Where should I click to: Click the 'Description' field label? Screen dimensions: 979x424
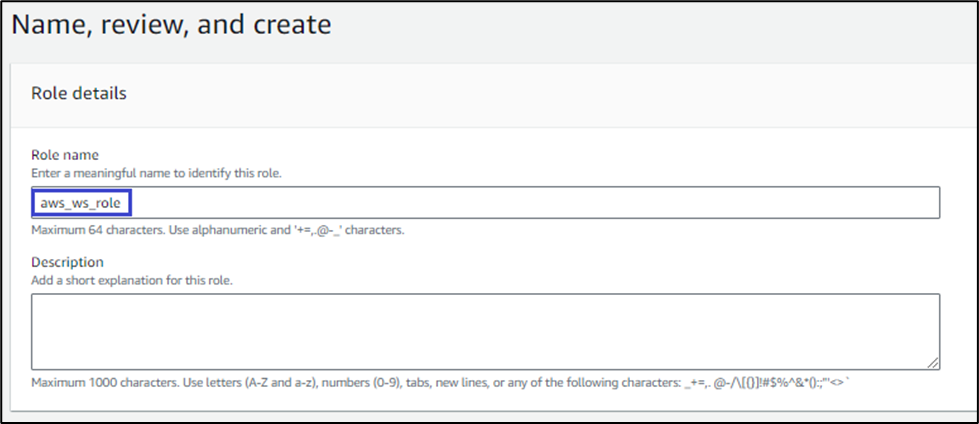point(68,262)
